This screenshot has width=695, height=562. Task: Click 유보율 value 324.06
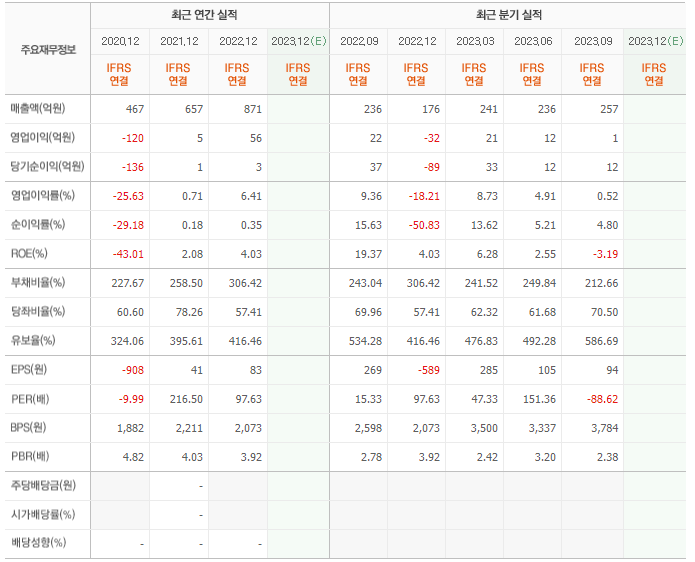128,341
